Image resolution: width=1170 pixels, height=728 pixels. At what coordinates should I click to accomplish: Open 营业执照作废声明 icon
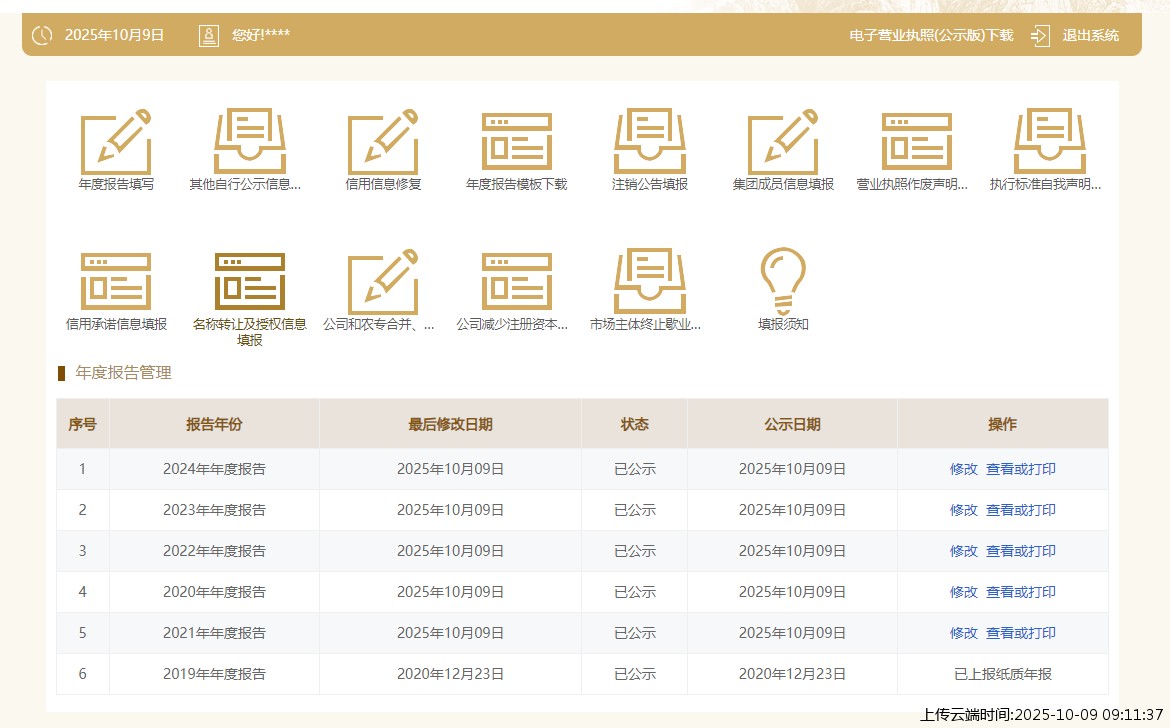click(x=916, y=142)
